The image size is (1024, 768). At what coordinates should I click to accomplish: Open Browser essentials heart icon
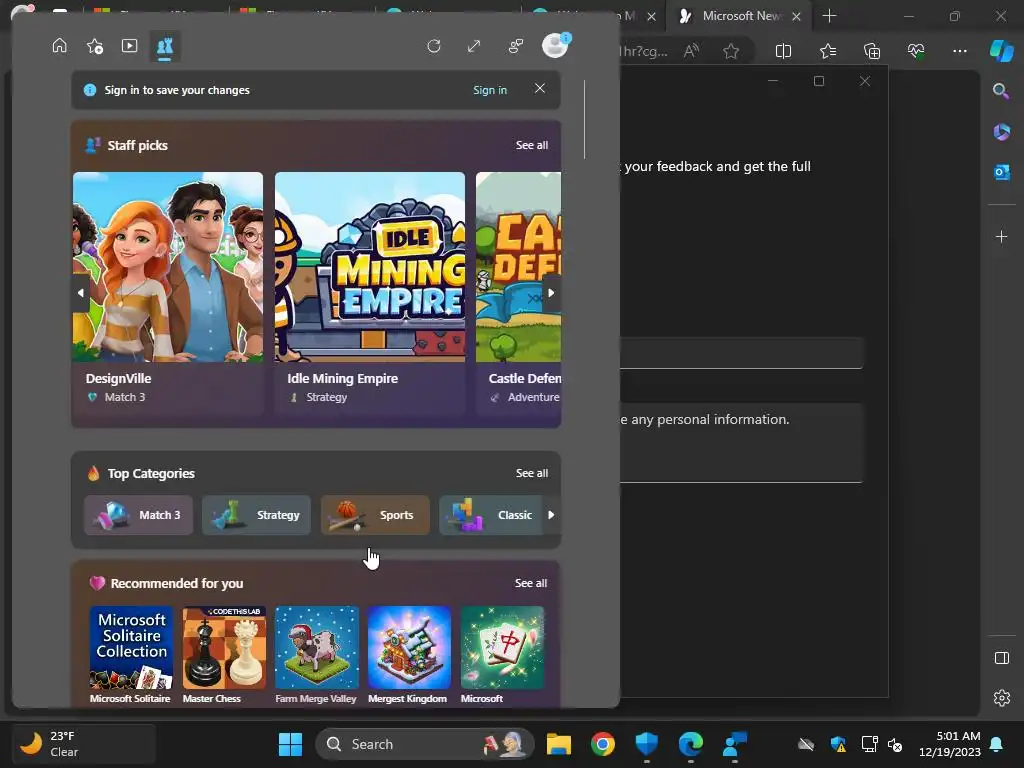click(916, 50)
